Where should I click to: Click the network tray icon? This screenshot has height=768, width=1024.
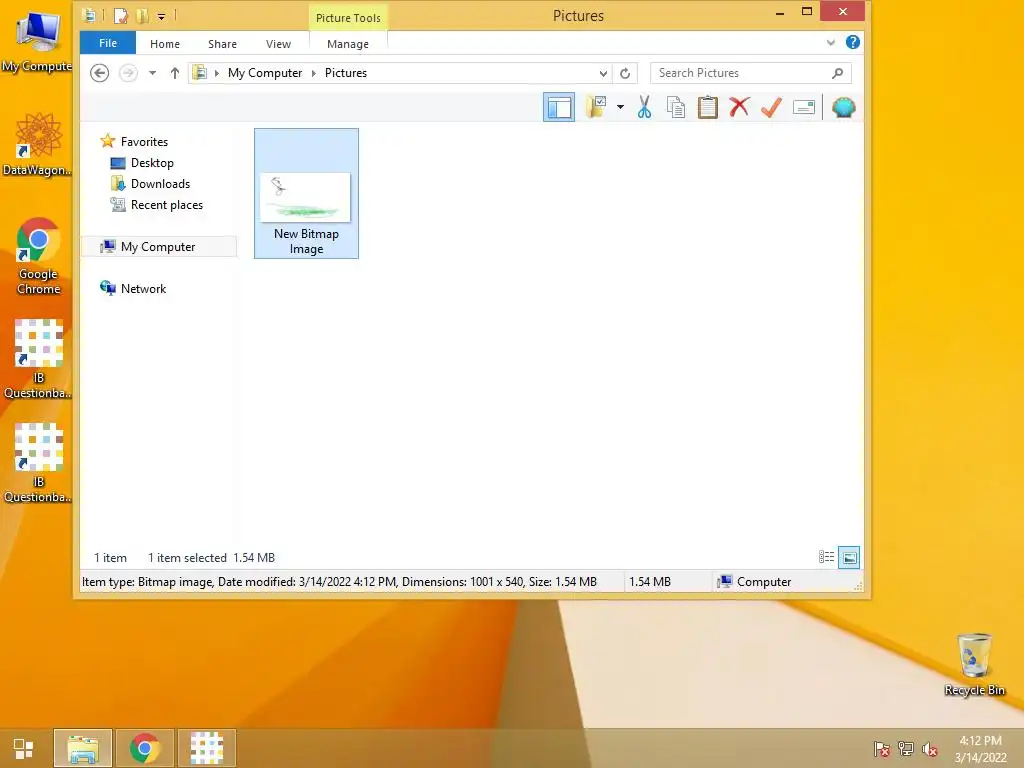906,749
